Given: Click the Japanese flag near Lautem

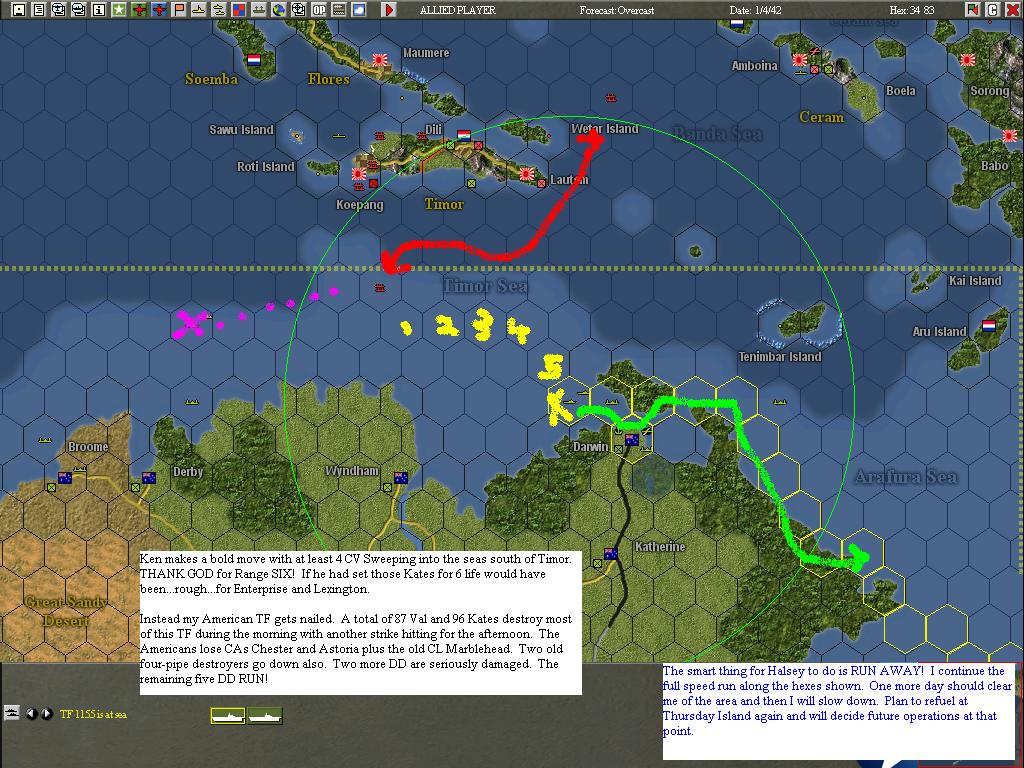Looking at the screenshot, I should 527,174.
